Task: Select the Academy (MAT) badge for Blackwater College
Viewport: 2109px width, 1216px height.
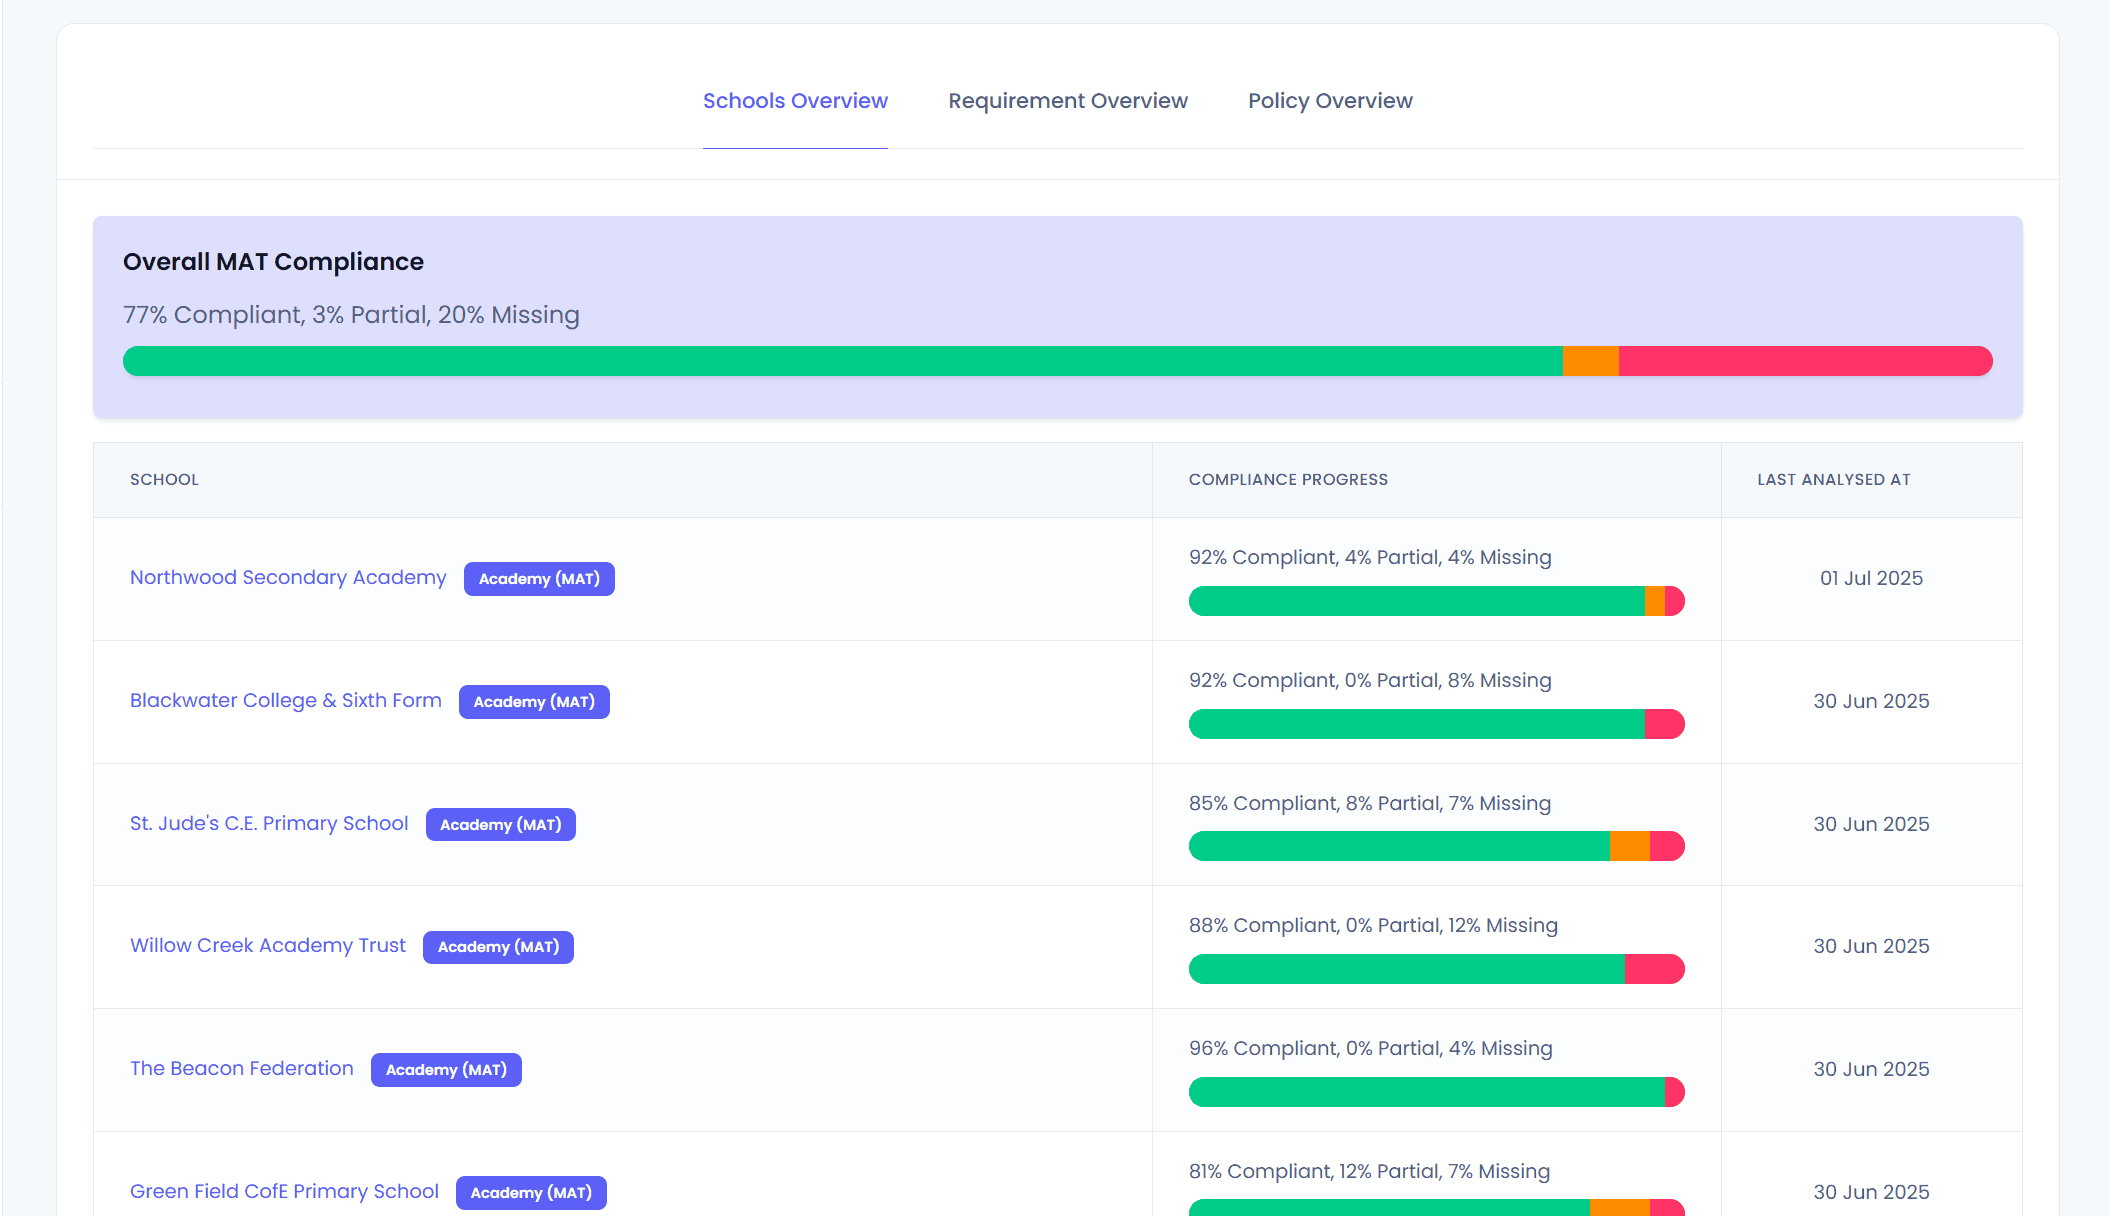Action: 533,701
